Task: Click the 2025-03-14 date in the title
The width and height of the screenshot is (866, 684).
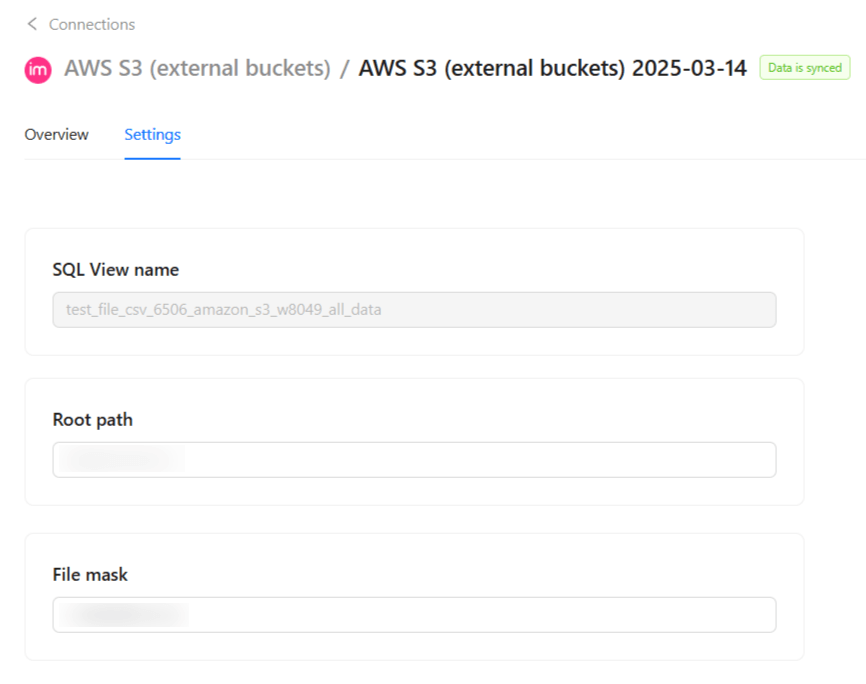Action: (689, 69)
